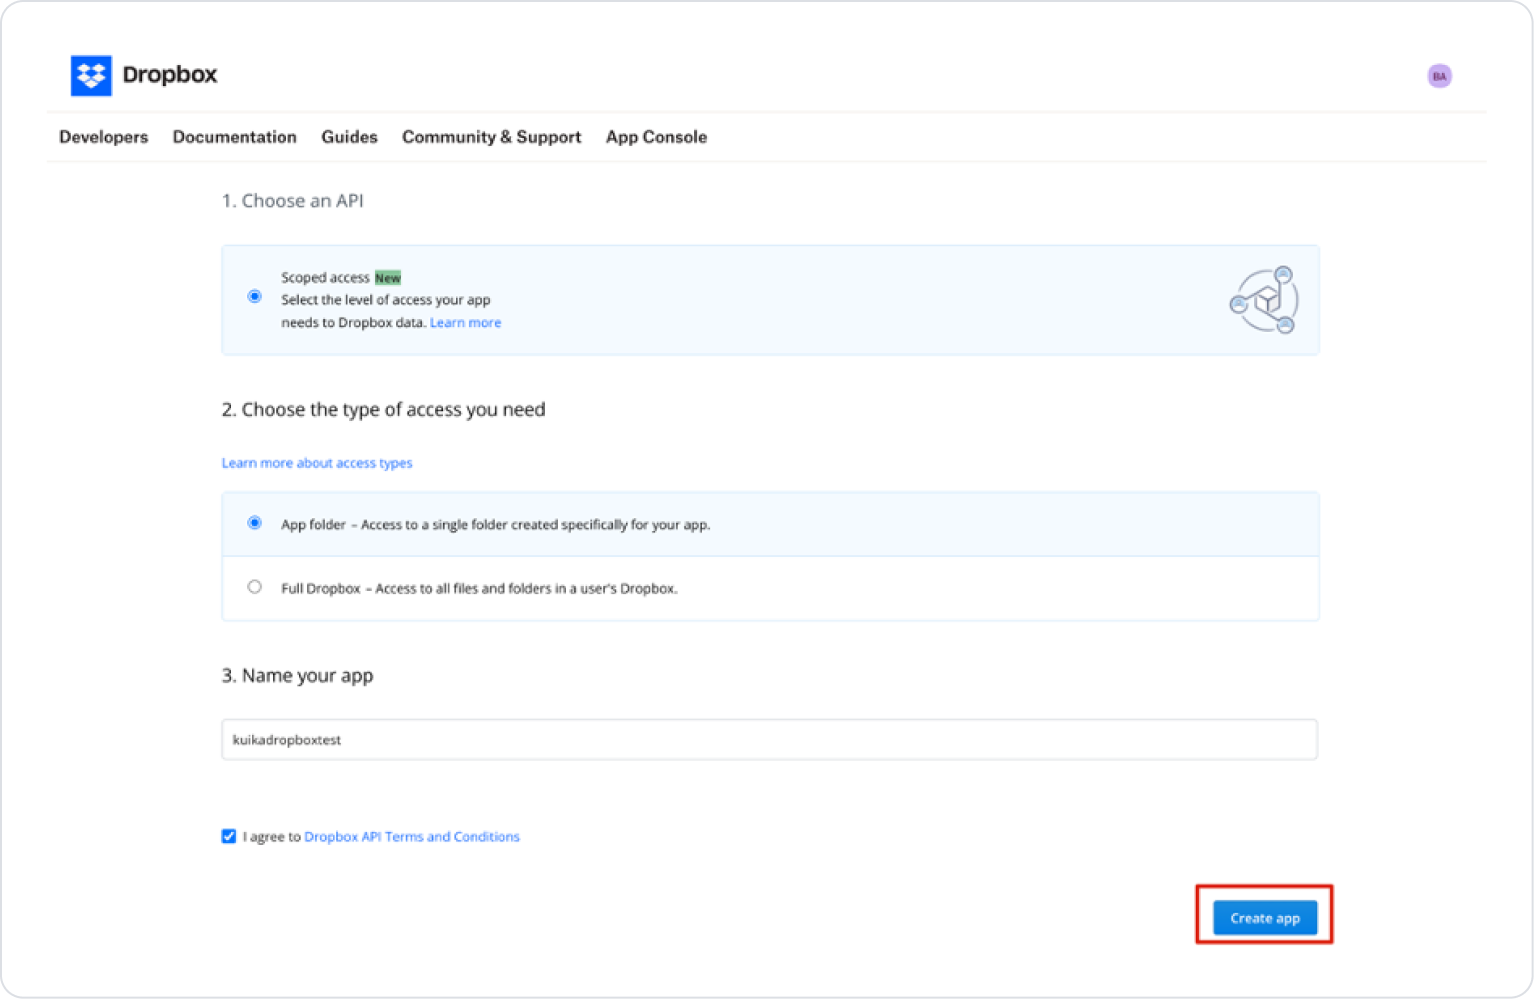This screenshot has width=1534, height=999.
Task: Open the App Console
Action: [656, 137]
